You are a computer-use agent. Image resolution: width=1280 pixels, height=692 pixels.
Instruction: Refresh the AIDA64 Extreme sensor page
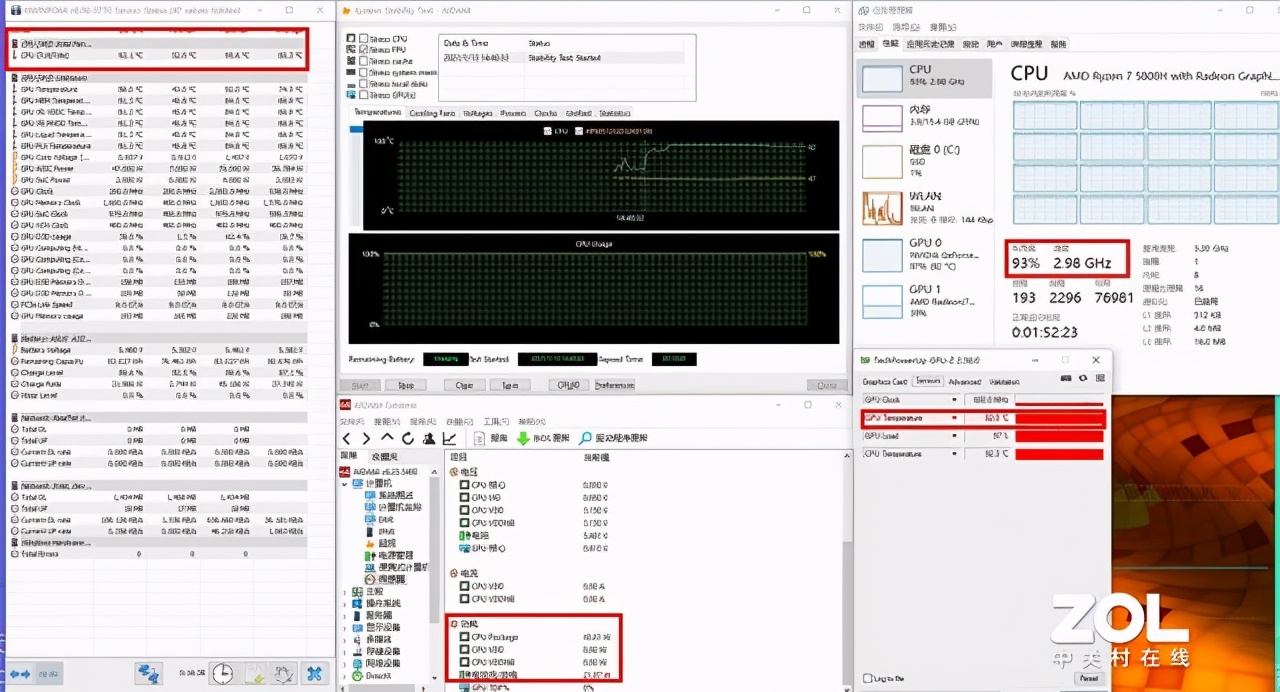pos(408,438)
